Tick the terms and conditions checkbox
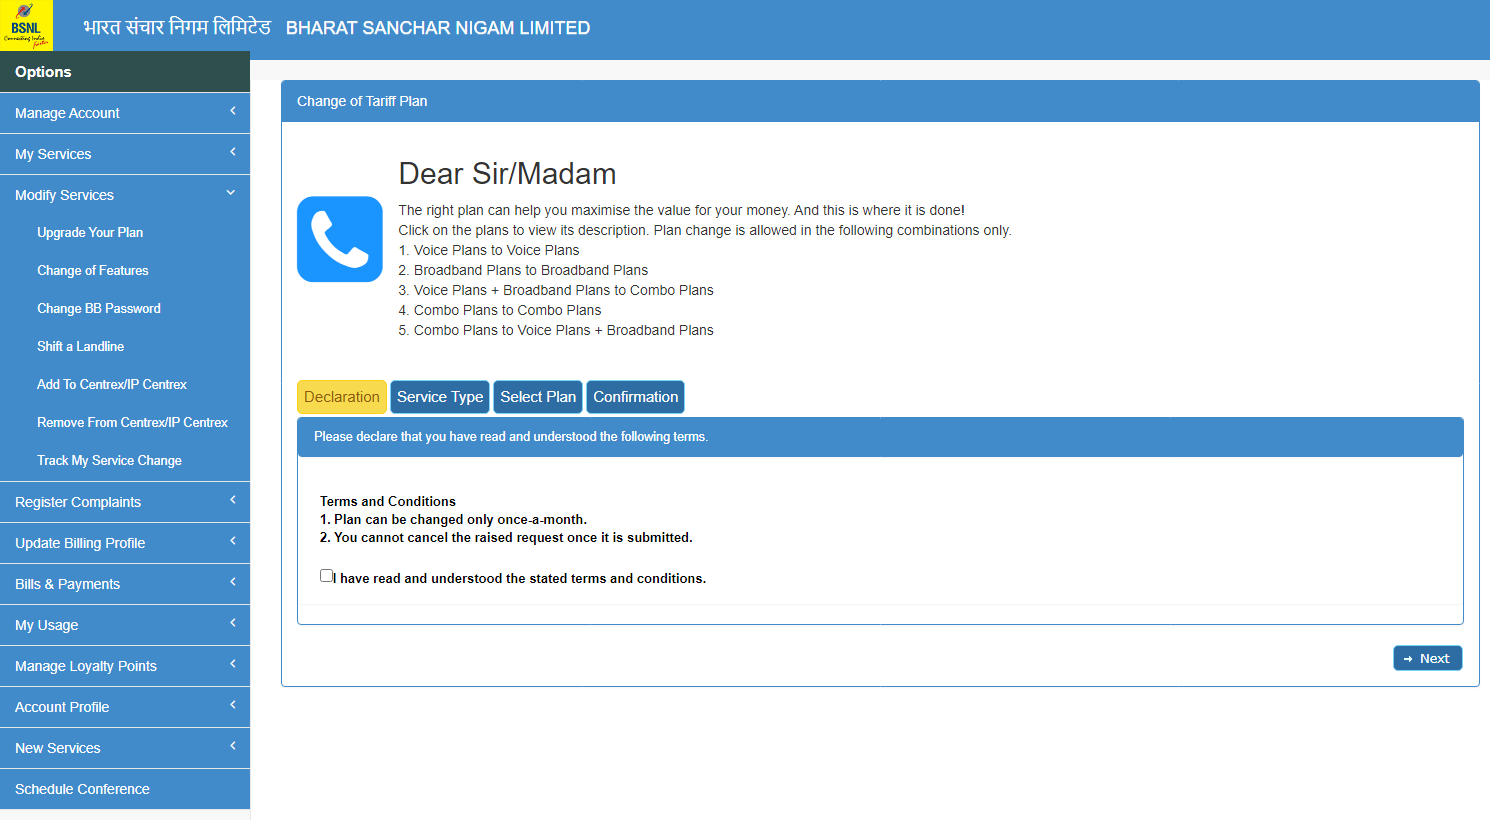The height and width of the screenshot is (820, 1490). pos(326,576)
